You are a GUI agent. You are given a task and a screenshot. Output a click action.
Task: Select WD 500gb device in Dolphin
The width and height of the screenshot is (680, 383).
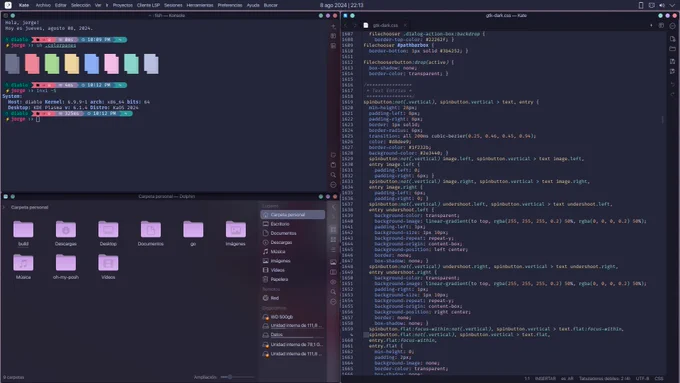293,317
